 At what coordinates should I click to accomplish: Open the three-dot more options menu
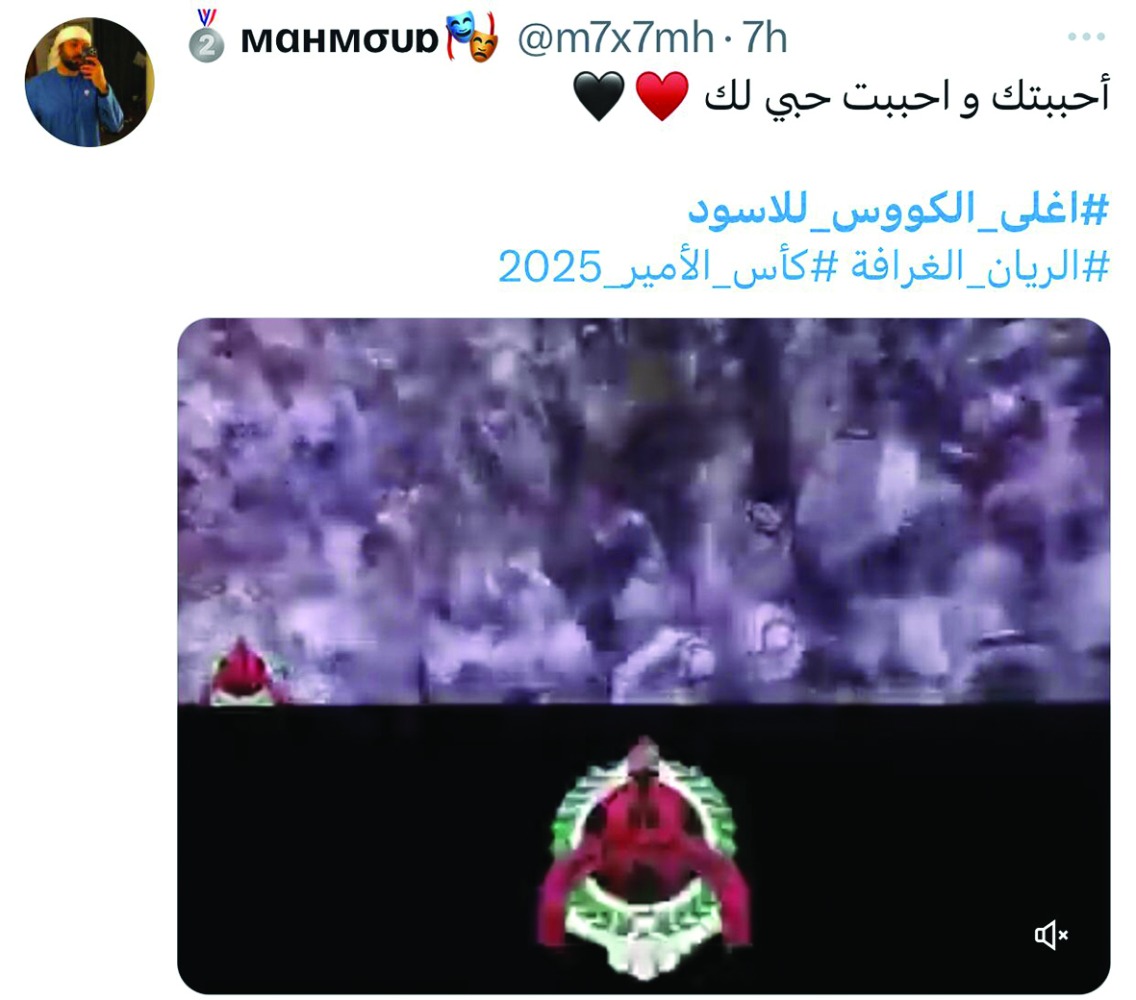point(1086,36)
